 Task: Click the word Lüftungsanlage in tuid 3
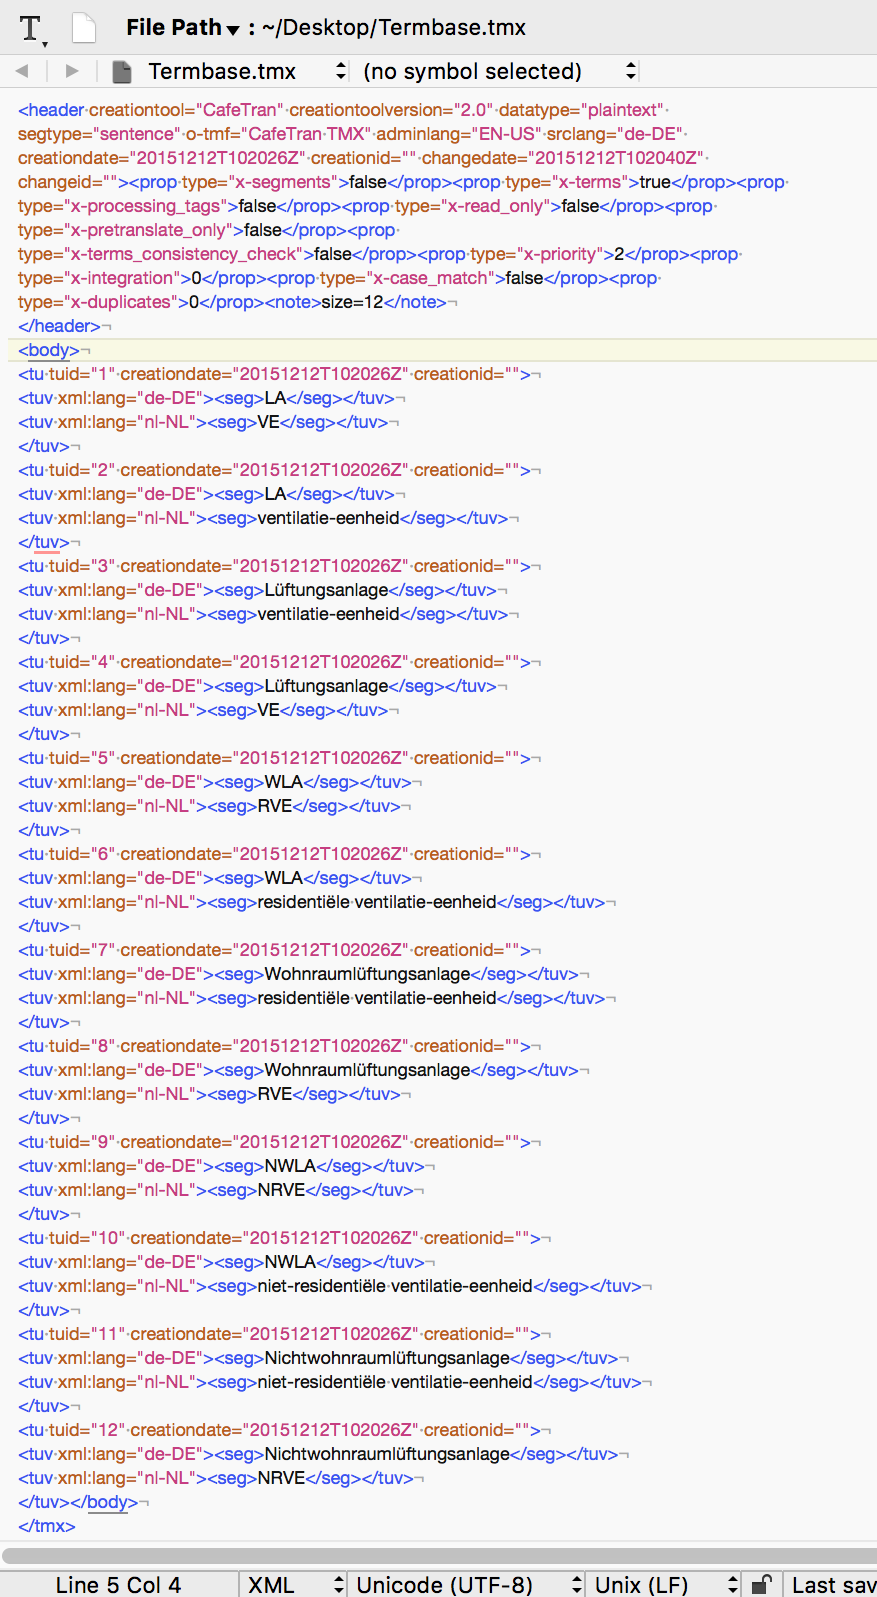click(326, 590)
